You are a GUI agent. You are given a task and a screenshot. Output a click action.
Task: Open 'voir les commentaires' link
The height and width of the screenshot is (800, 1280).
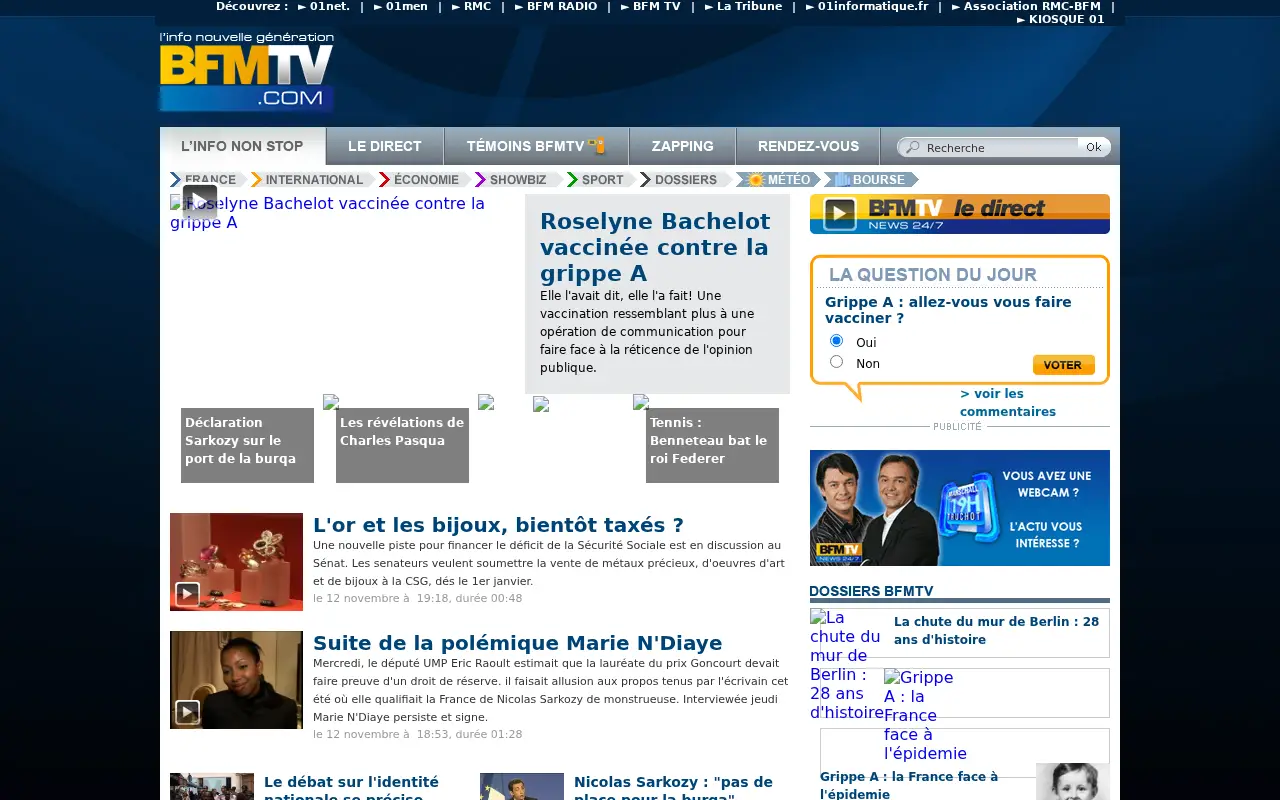point(1008,402)
